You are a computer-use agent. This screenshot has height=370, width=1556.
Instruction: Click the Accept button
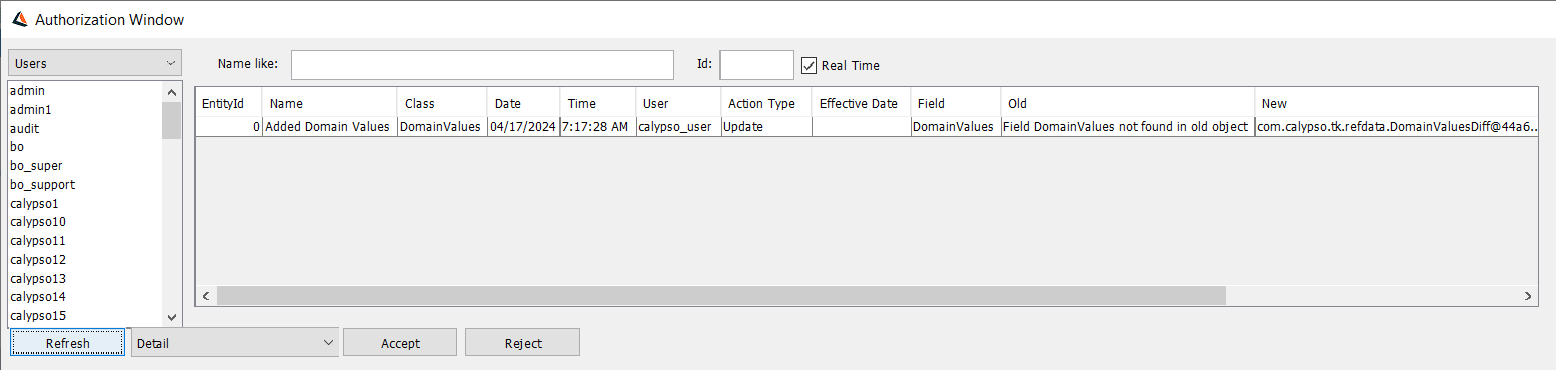point(400,342)
